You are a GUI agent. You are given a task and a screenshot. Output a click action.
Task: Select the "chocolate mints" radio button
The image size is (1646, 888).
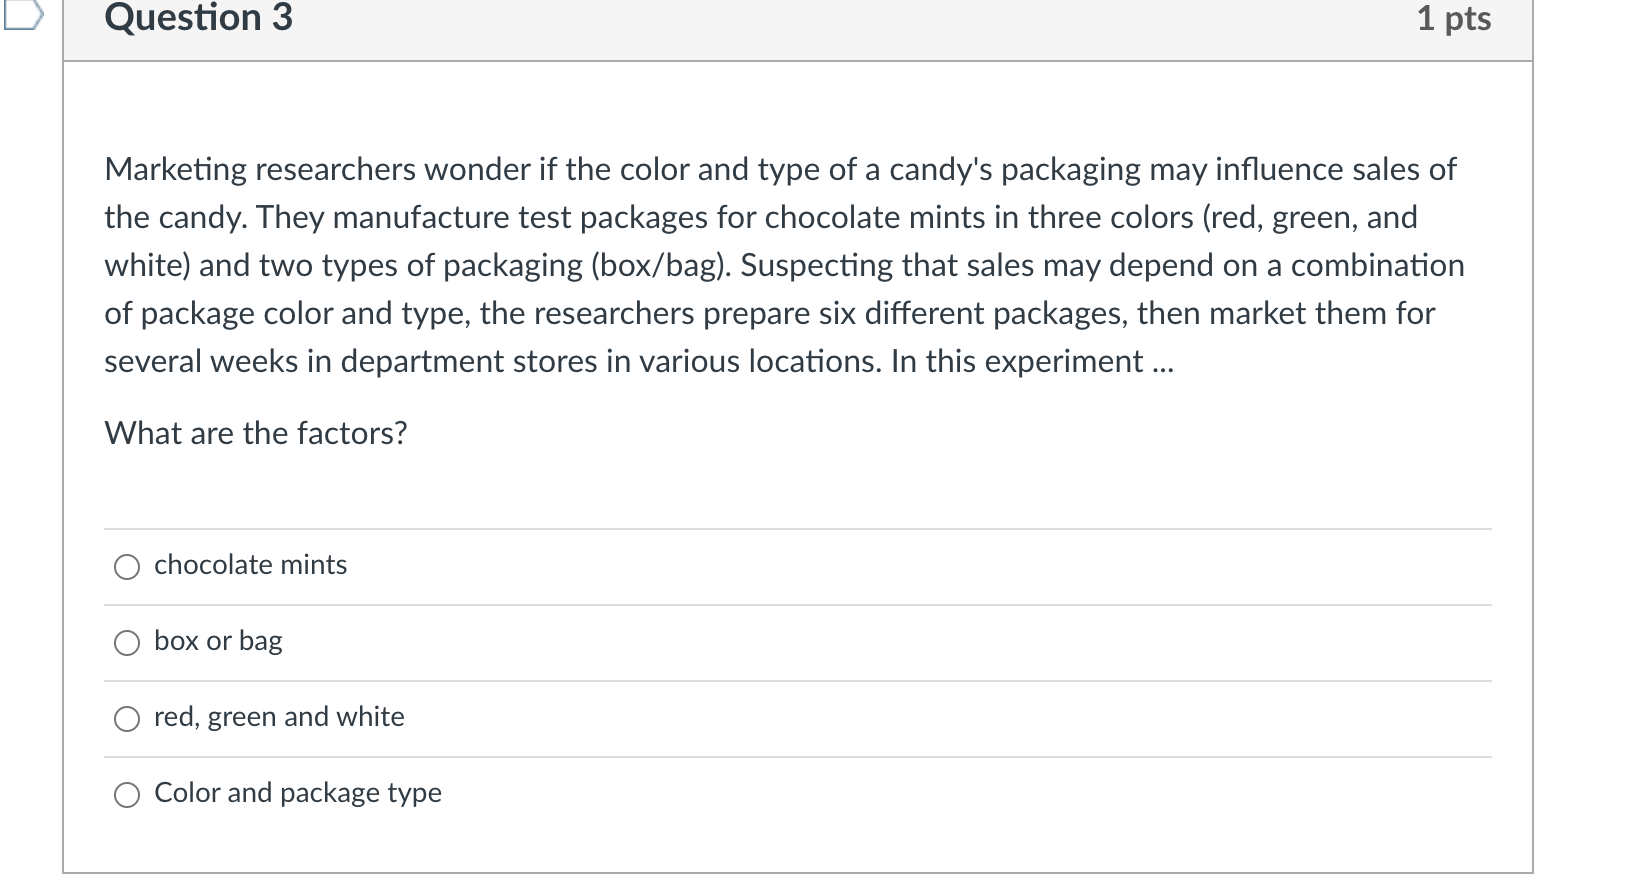pyautogui.click(x=127, y=568)
